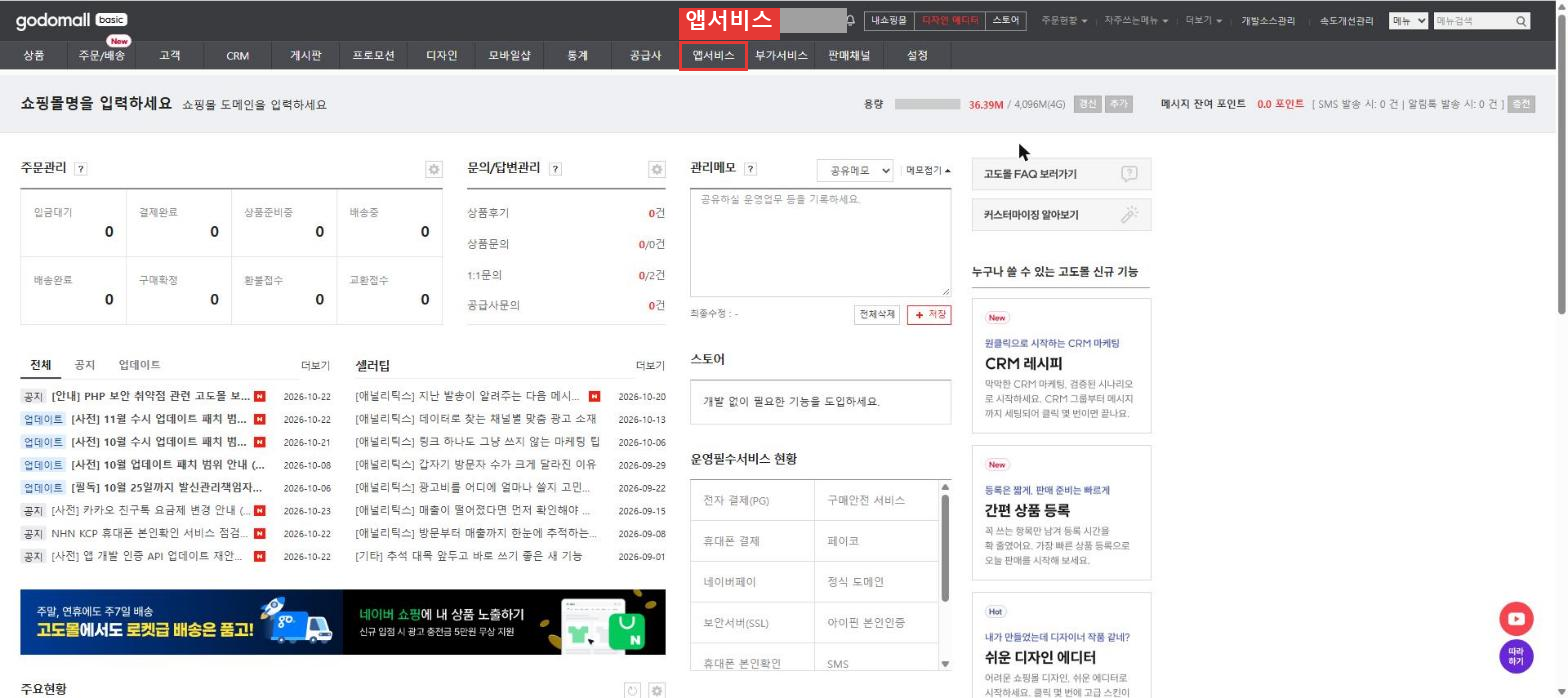Open the 모바일샵 menu
Screen dimensions: 1568x698
pyautogui.click(x=509, y=56)
